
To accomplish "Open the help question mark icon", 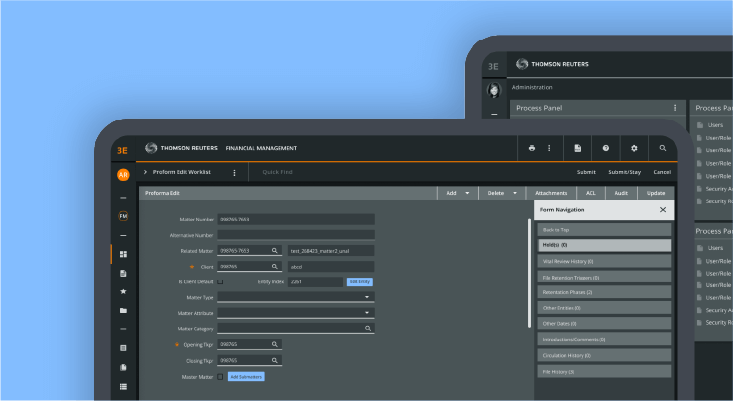I will 606,148.
